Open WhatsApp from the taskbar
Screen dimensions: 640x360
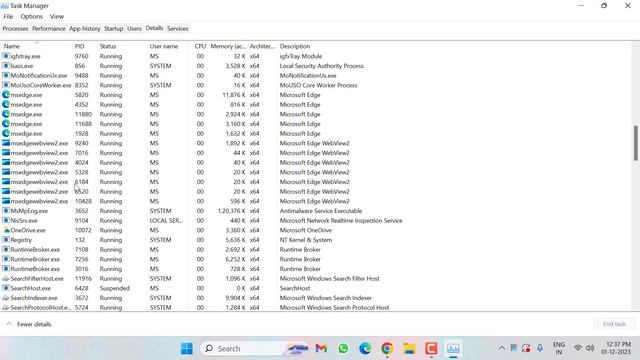point(343,348)
